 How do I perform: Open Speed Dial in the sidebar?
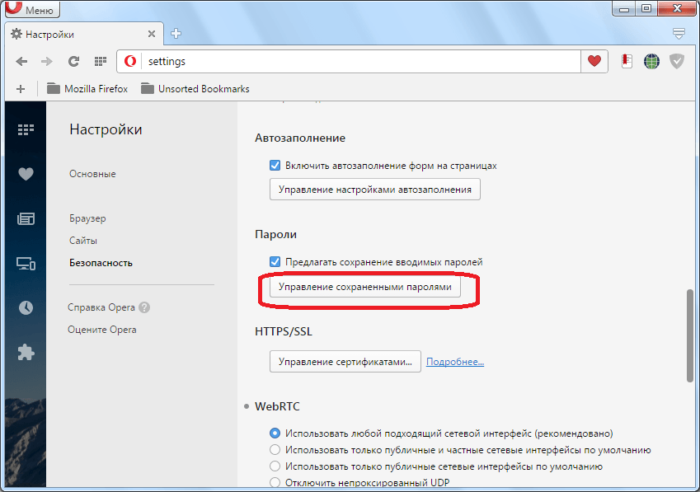[25, 129]
